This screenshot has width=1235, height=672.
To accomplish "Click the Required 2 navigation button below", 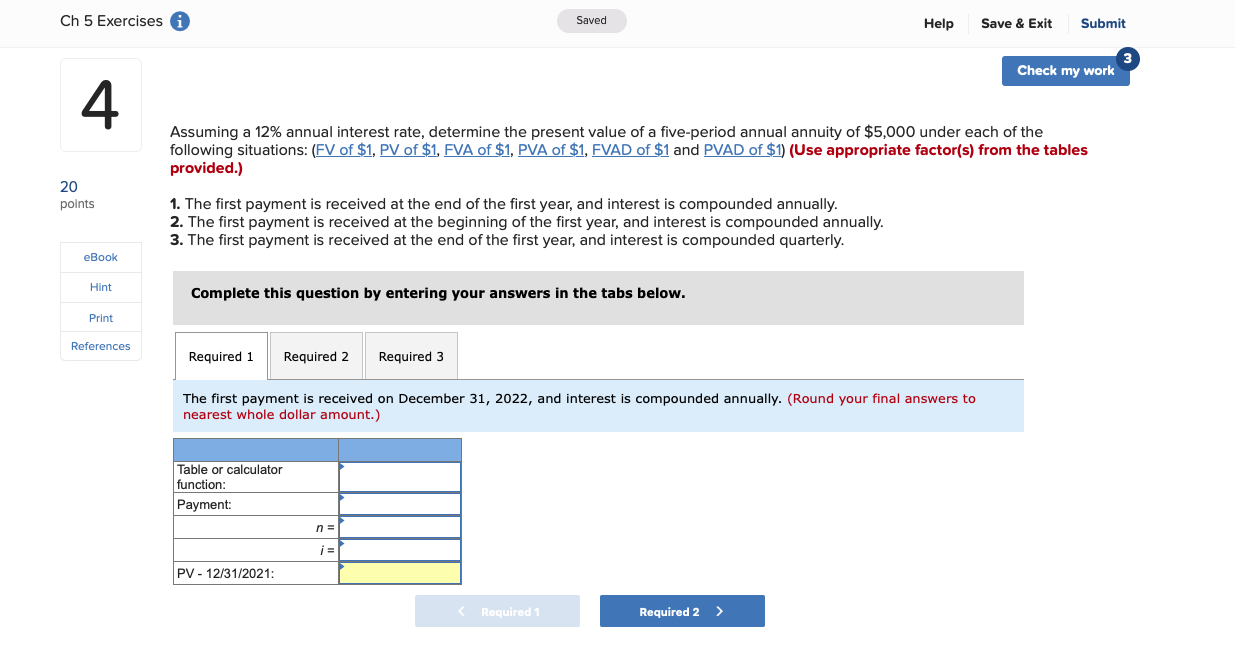I will coord(682,610).
